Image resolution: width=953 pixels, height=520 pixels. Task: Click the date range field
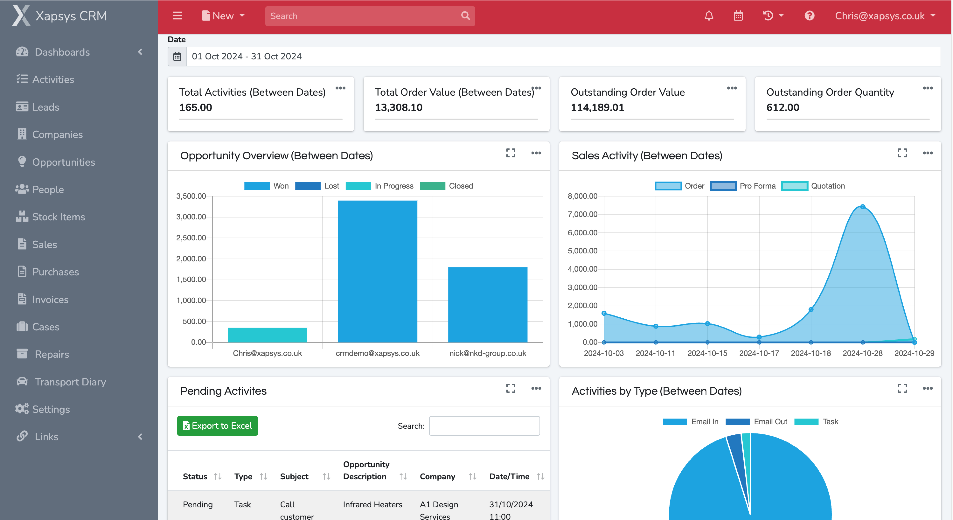coord(563,56)
